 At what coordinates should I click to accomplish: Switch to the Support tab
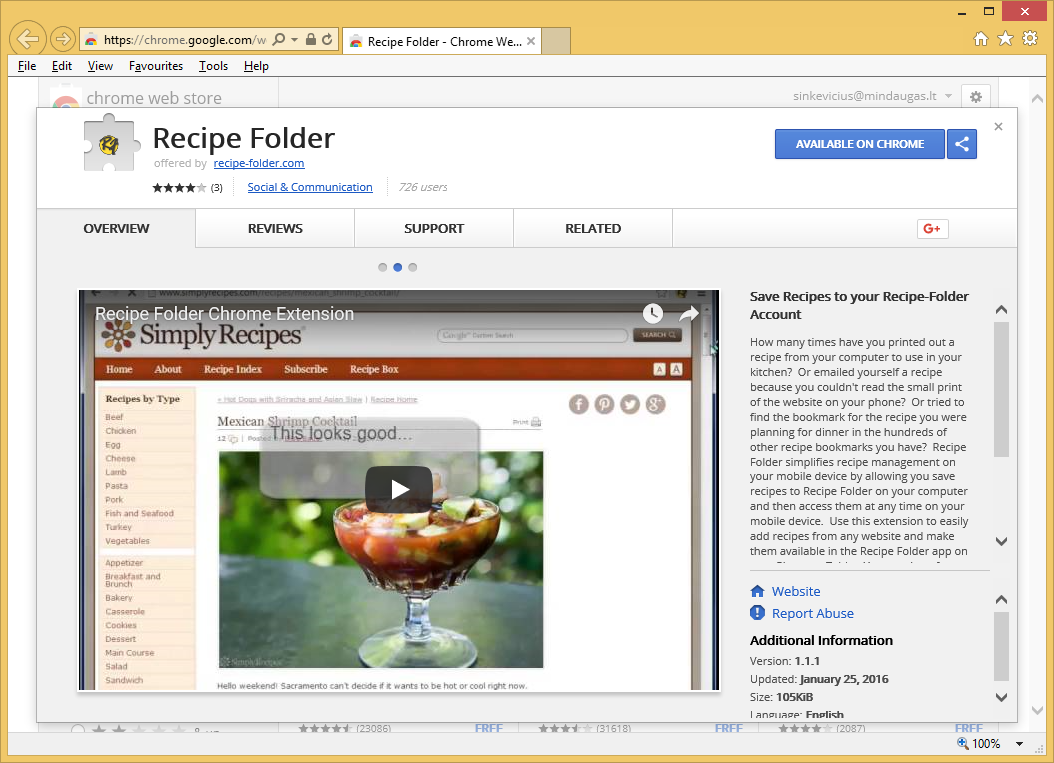point(434,229)
